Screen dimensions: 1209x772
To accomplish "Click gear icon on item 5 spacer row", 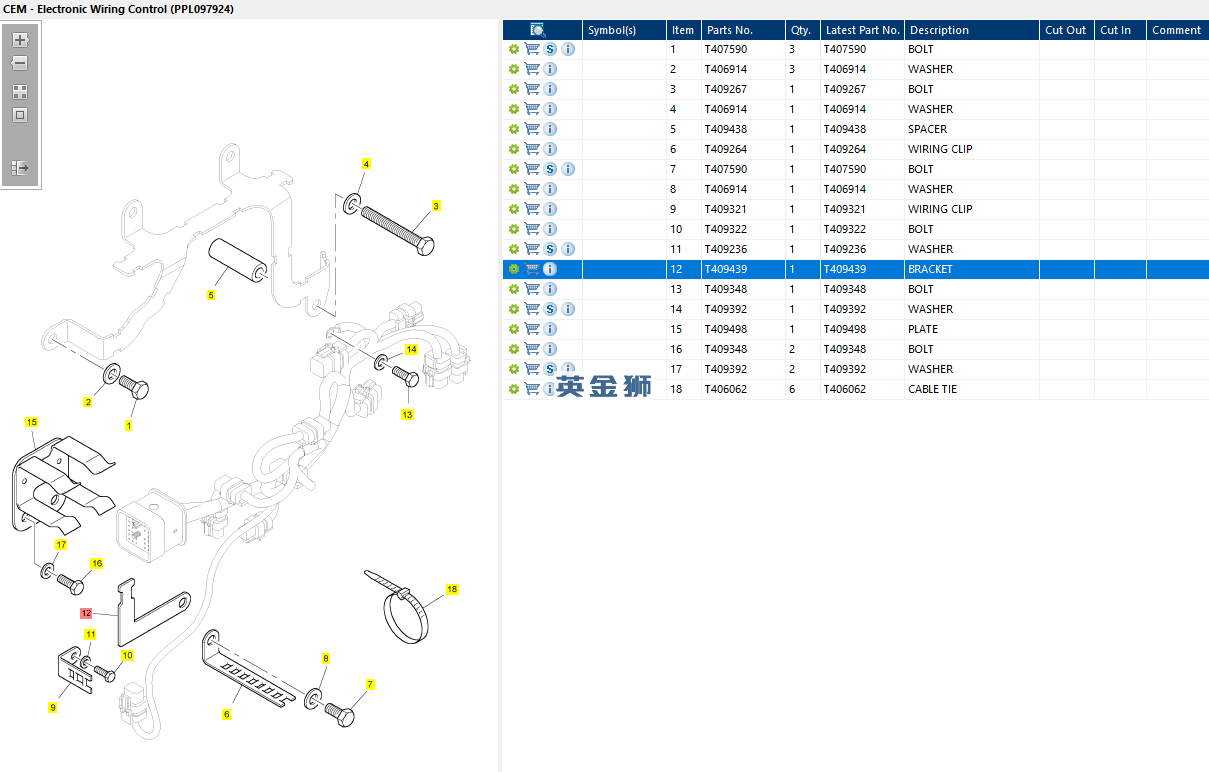I will (x=514, y=129).
